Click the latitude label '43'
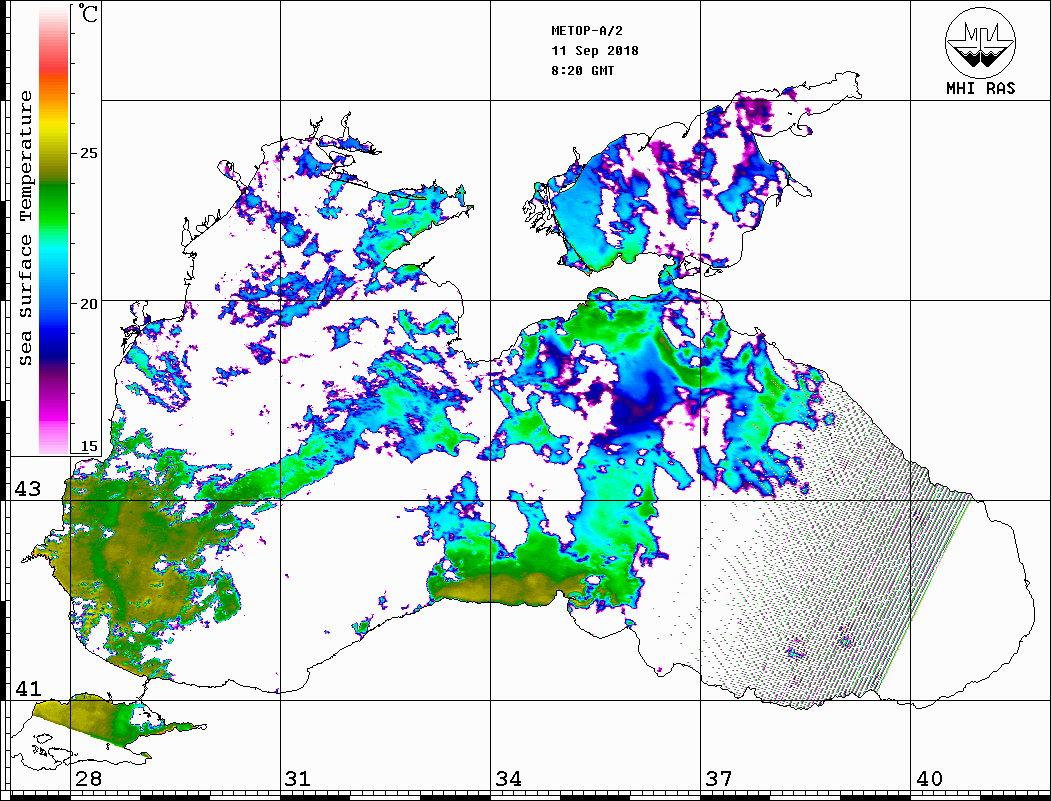1051x801 pixels. (x=28, y=489)
